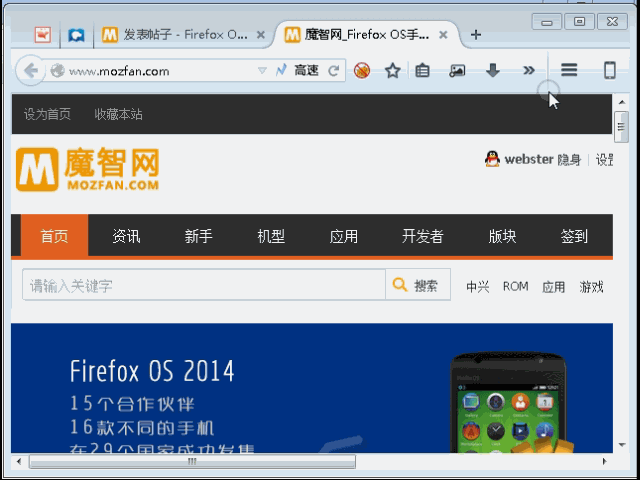Image resolution: width=640 pixels, height=480 pixels.
Task: Click the 设置 link beside 隐身
Action: coord(604,160)
